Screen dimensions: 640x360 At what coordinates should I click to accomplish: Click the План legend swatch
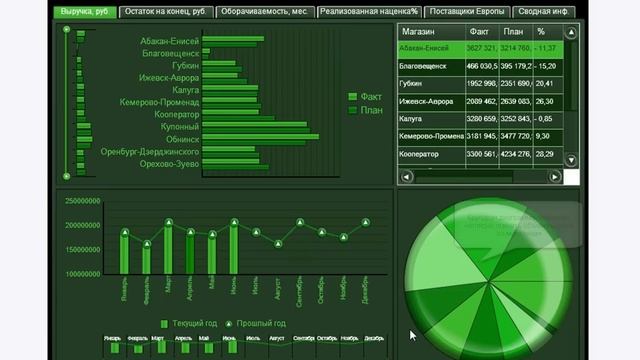pos(353,110)
